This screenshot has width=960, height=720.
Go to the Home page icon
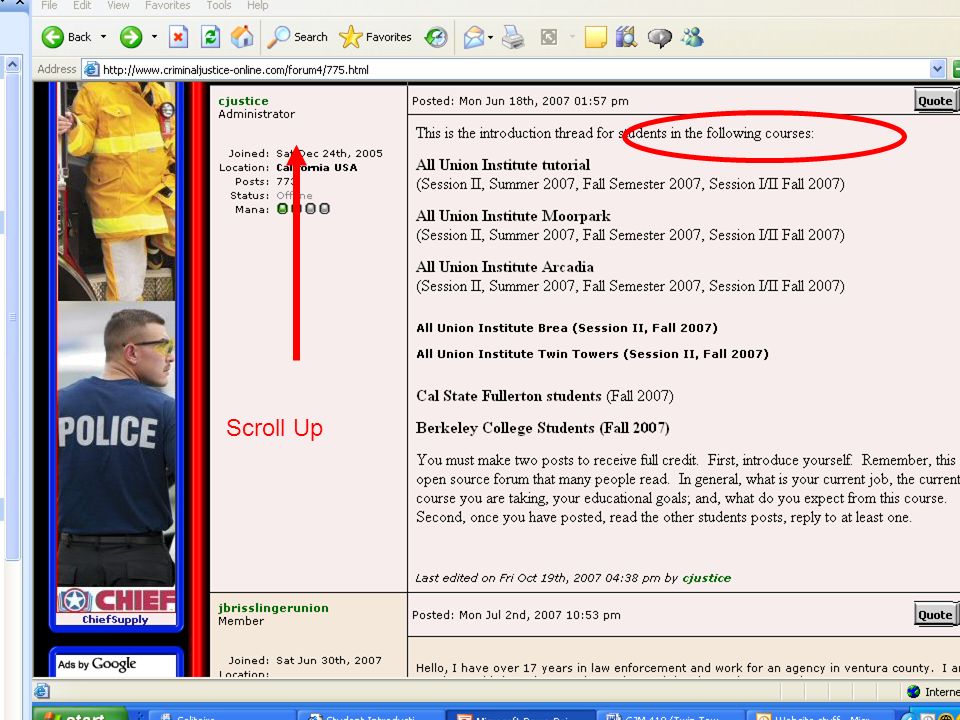click(x=242, y=37)
